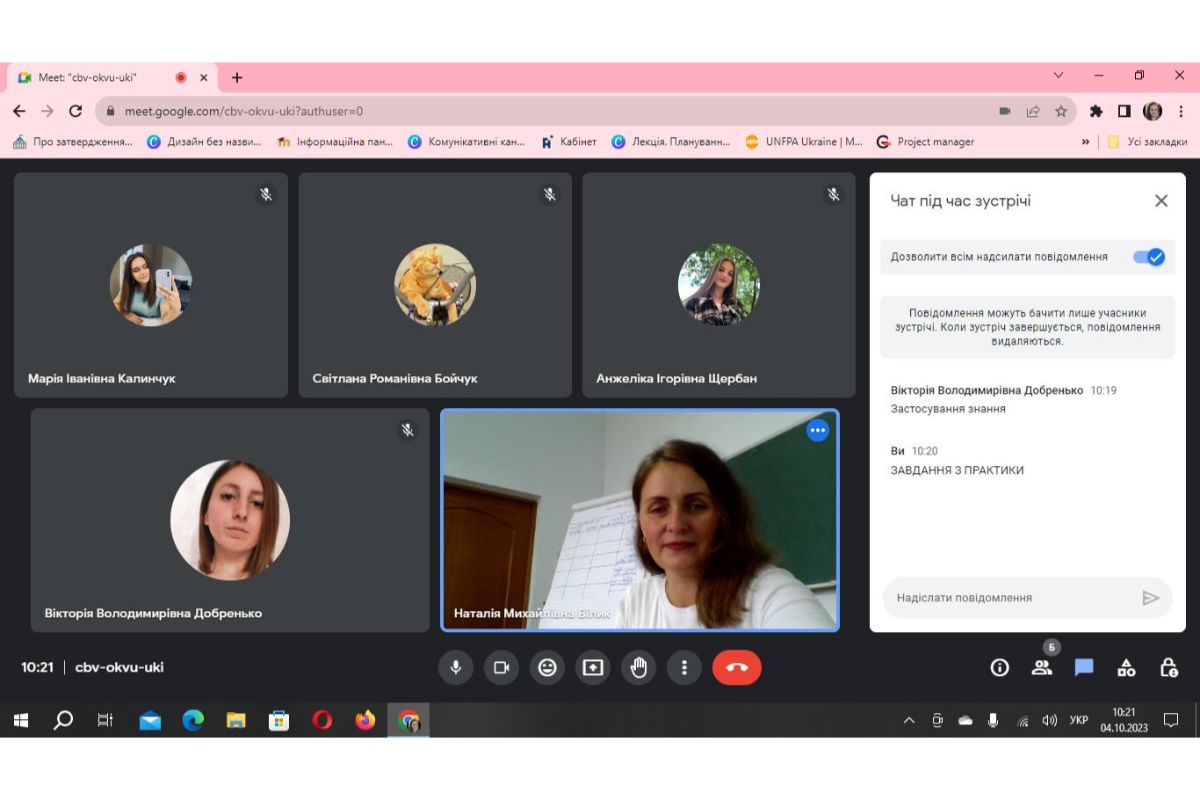This screenshot has height=800, width=1200.
Task: Open the Project manager bookmark
Action: (x=925, y=142)
